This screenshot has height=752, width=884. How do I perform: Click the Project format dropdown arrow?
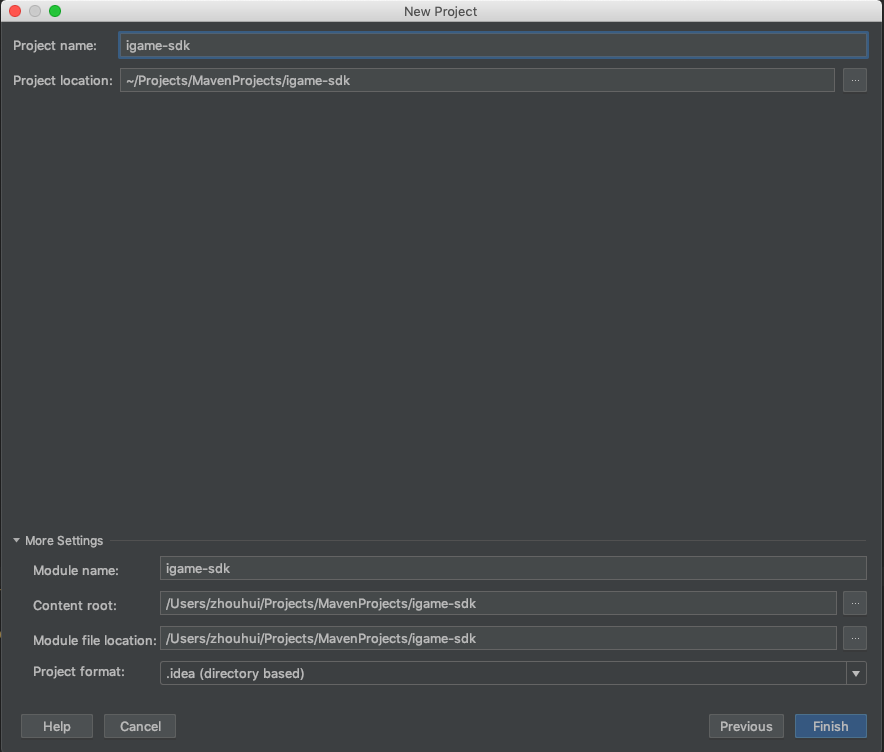(856, 673)
